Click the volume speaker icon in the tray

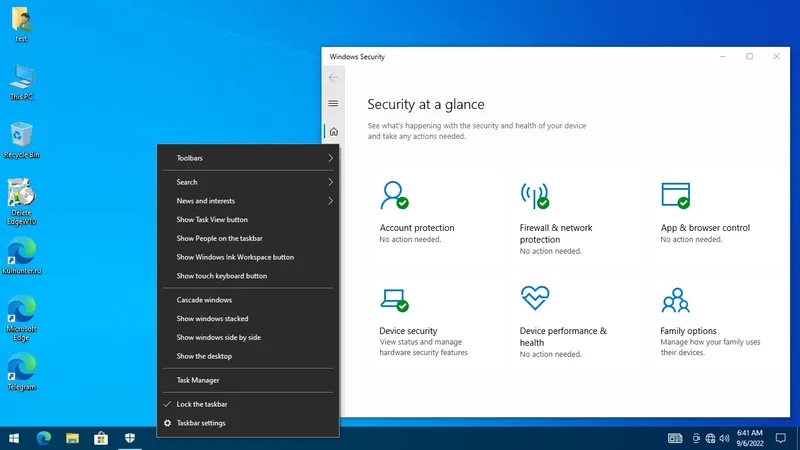tap(724, 438)
